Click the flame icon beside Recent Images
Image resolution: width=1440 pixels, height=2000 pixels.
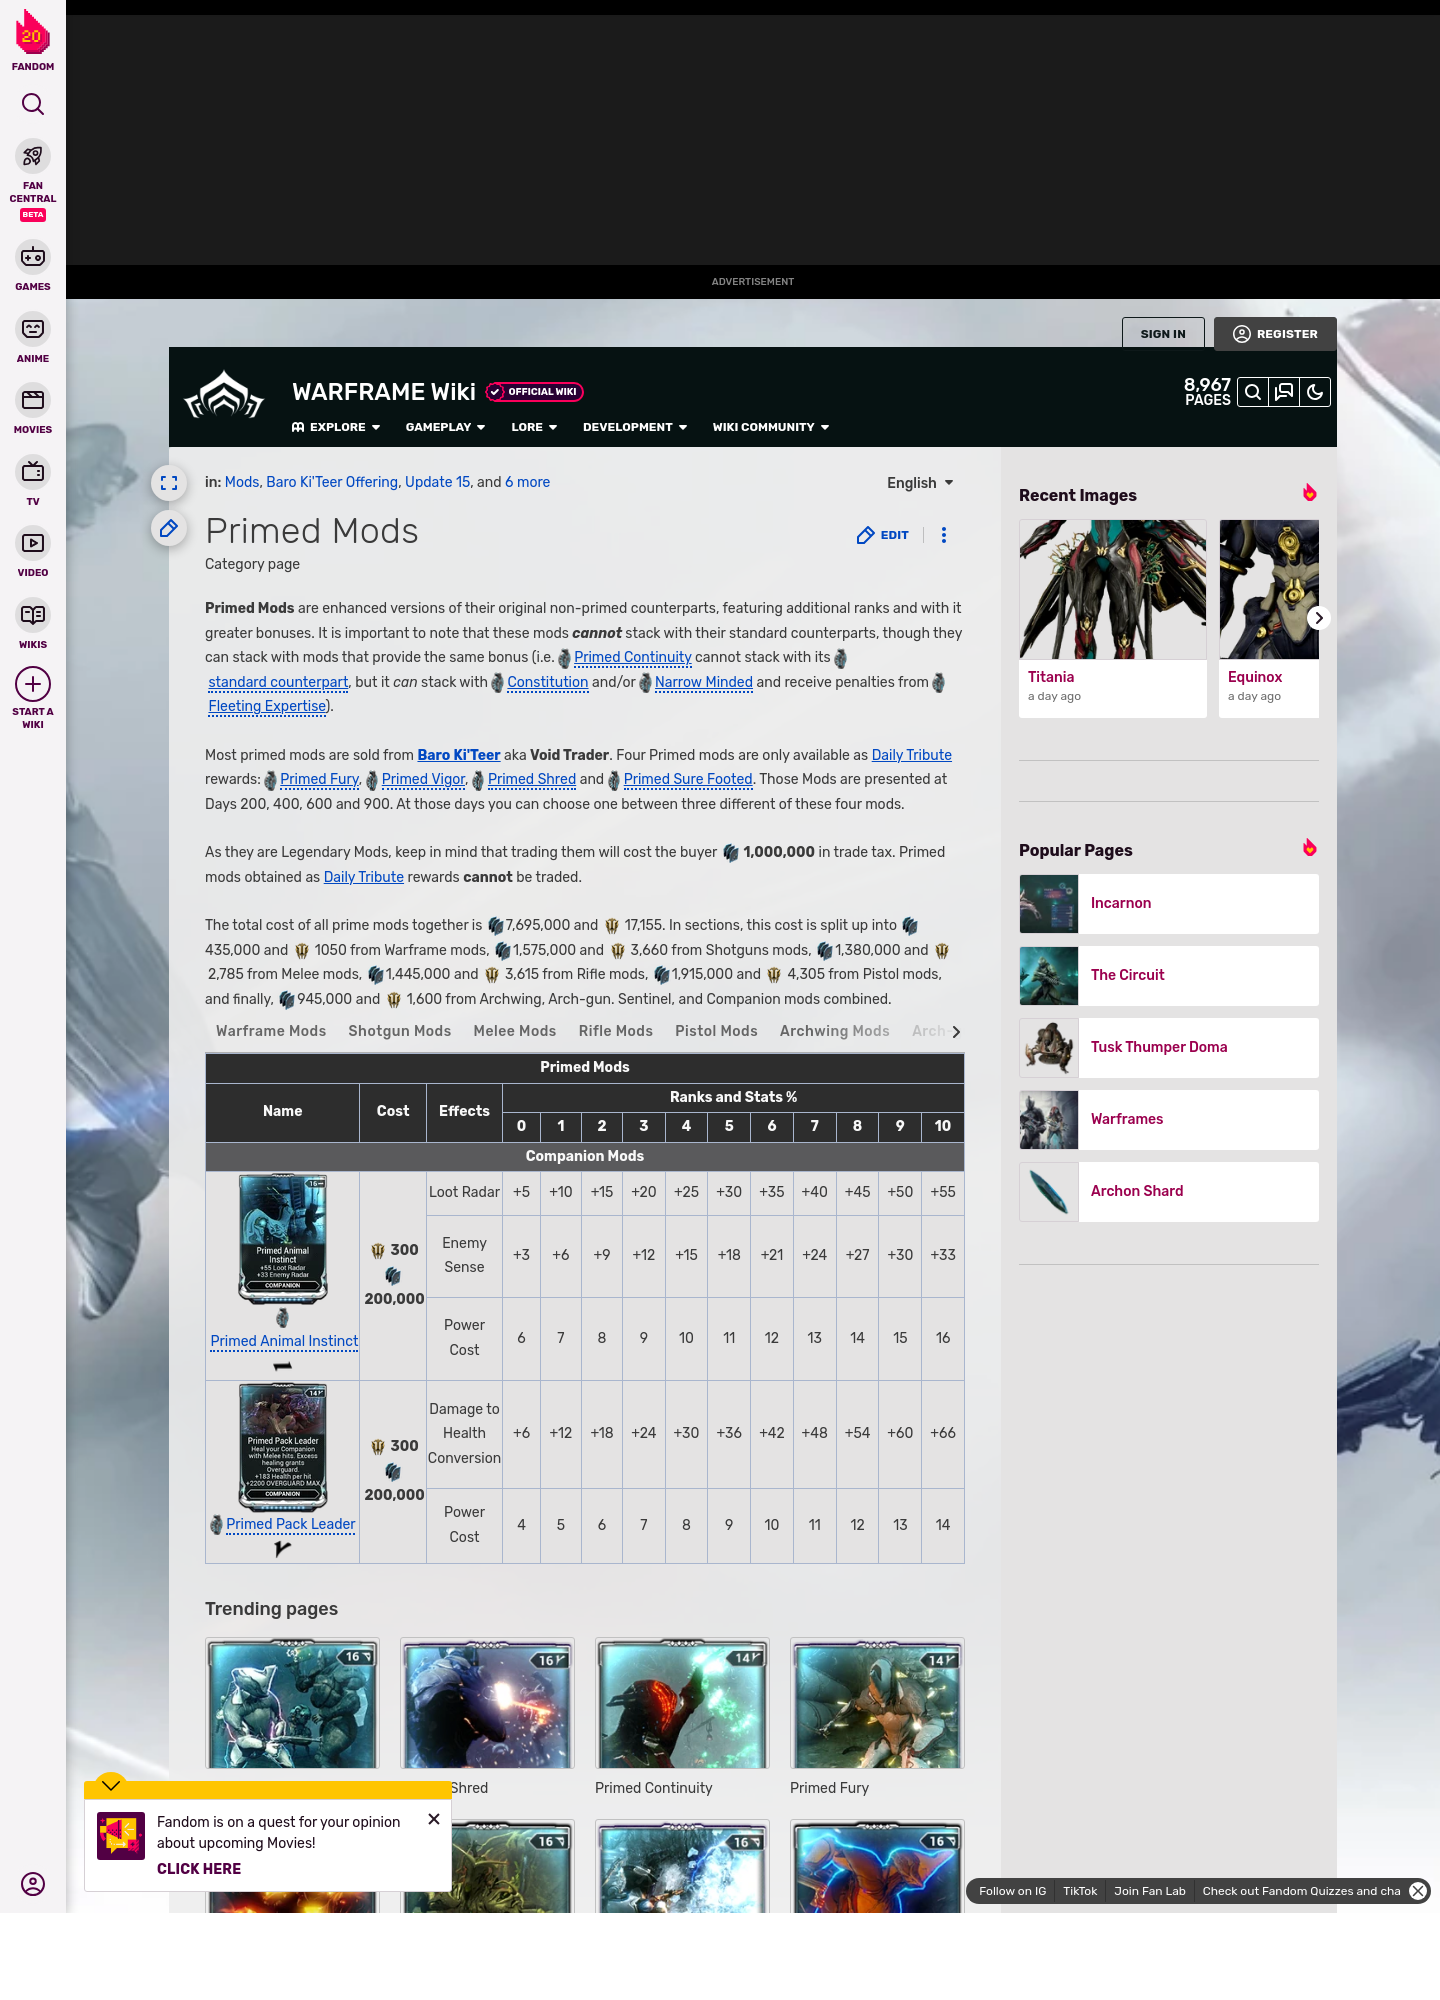(x=1310, y=493)
